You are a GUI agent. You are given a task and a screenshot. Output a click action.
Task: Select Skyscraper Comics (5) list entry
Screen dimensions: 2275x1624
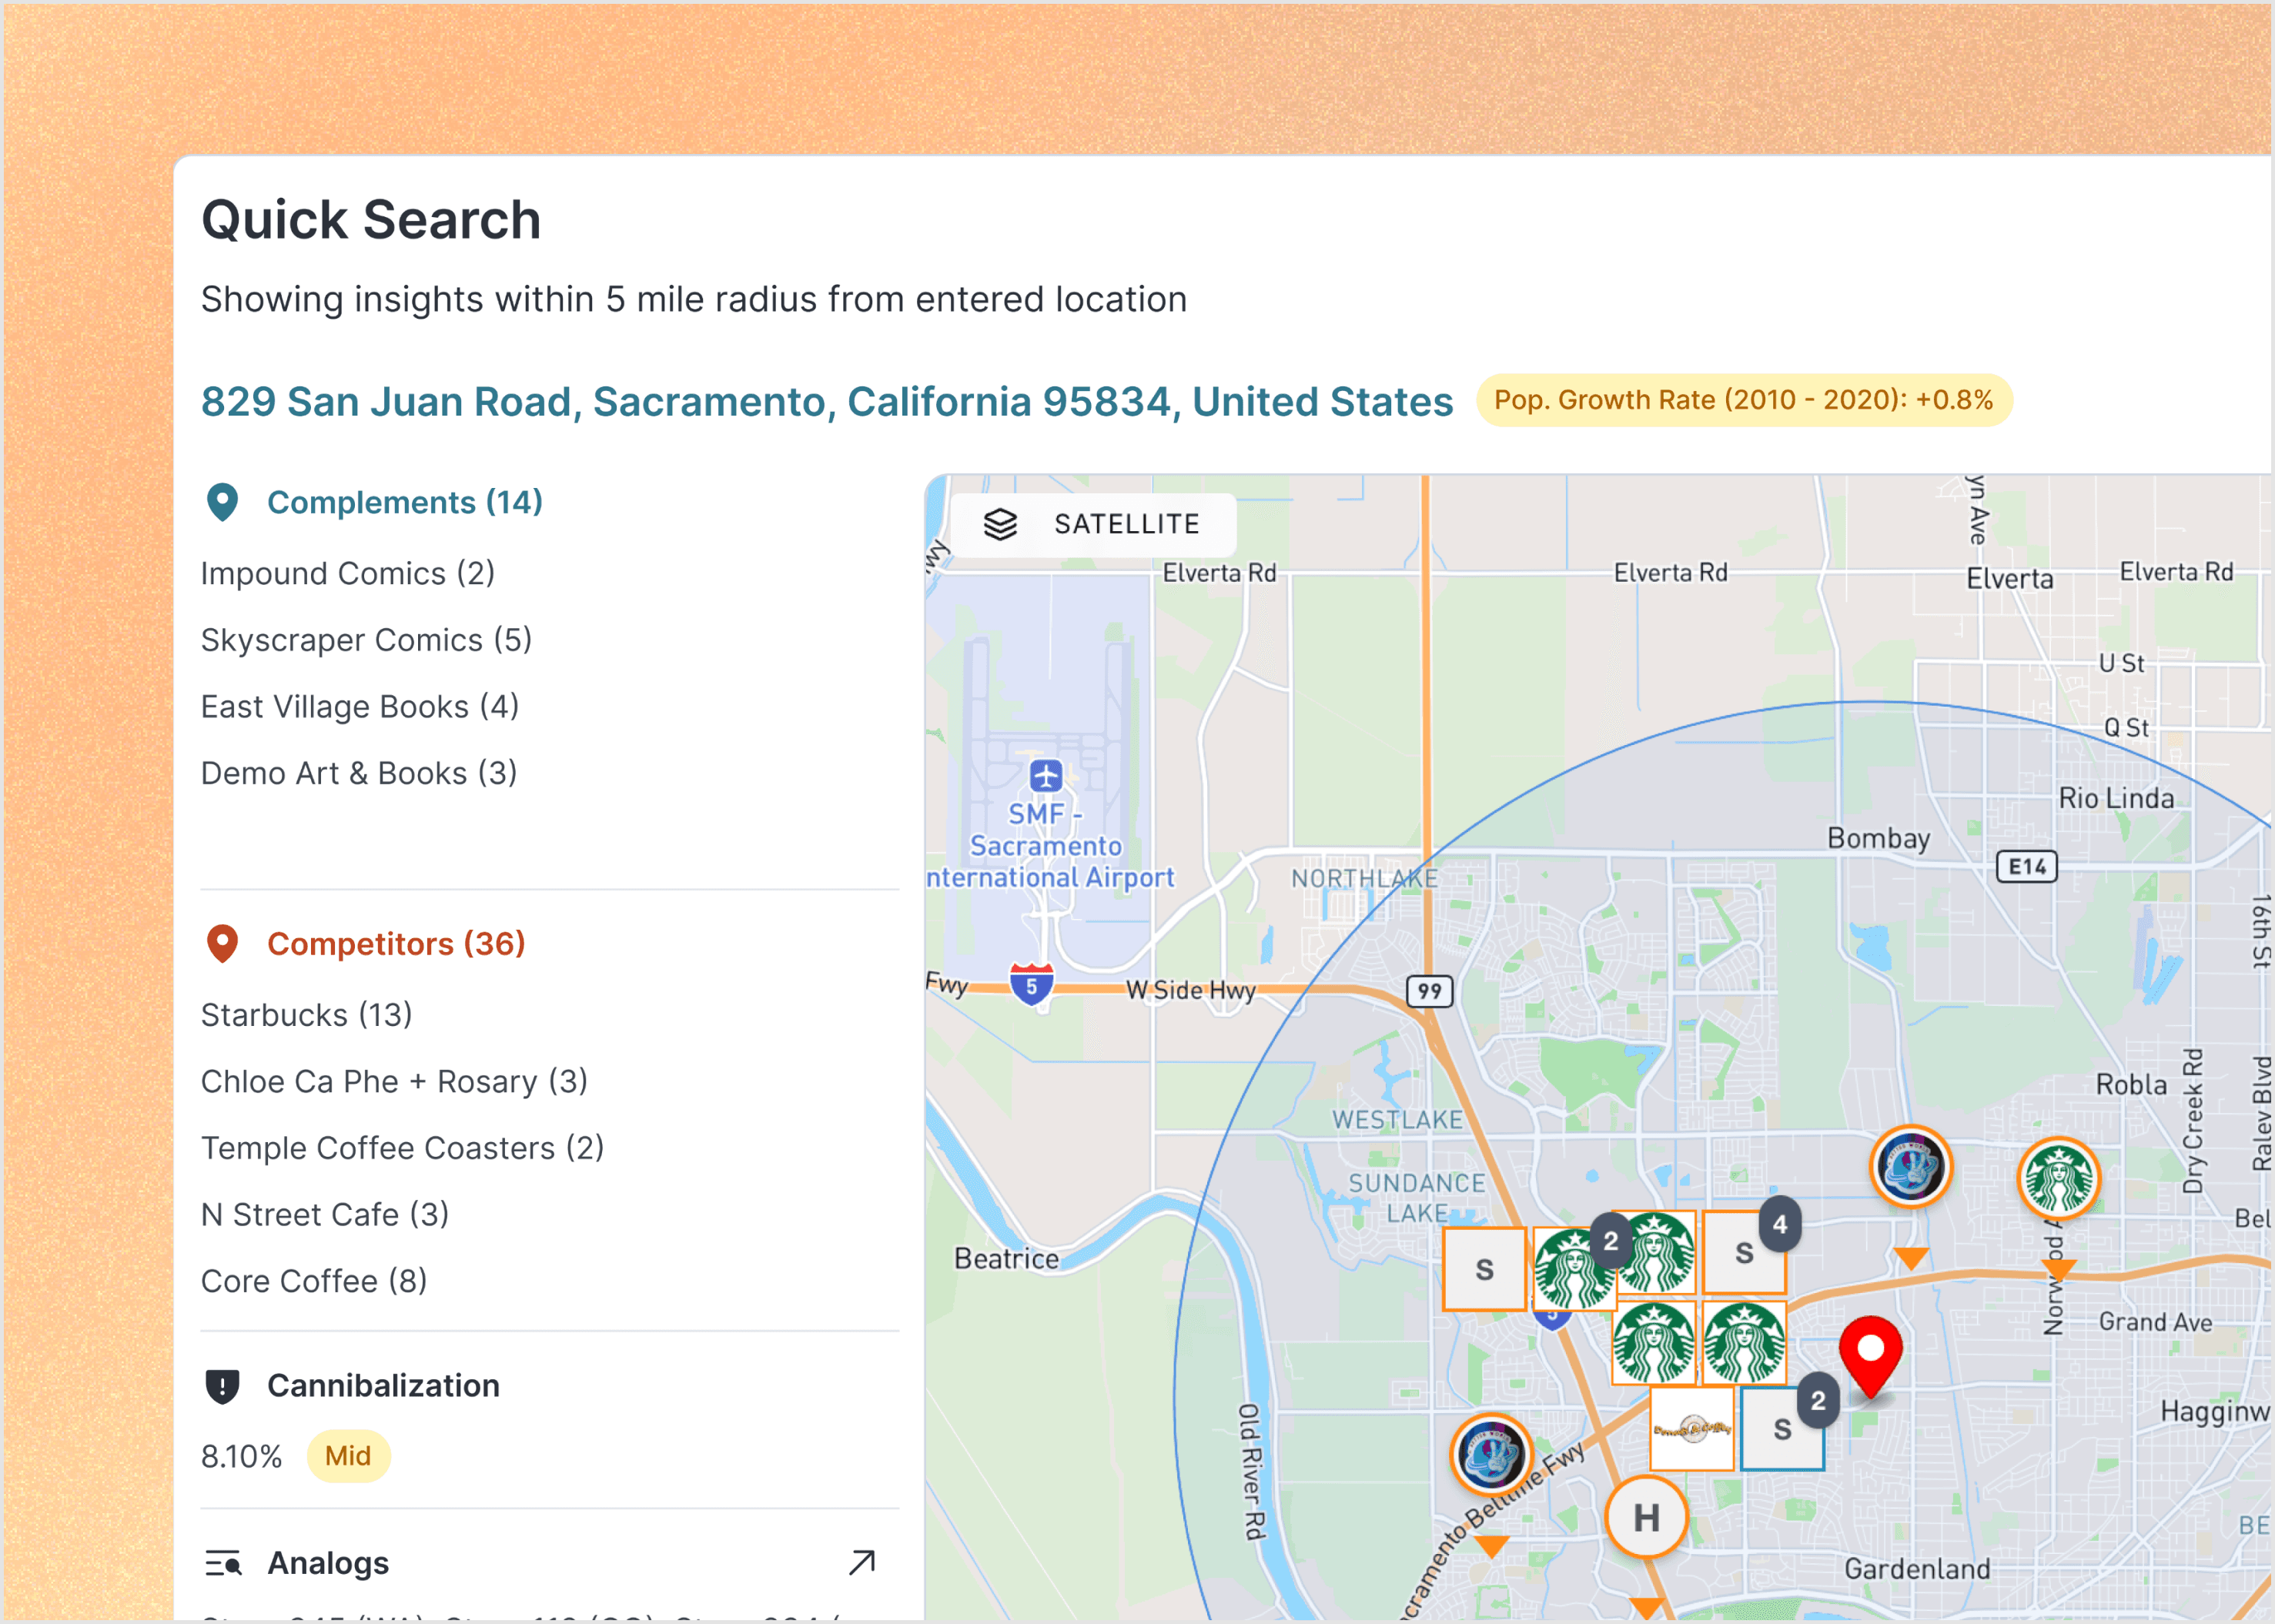click(x=366, y=640)
